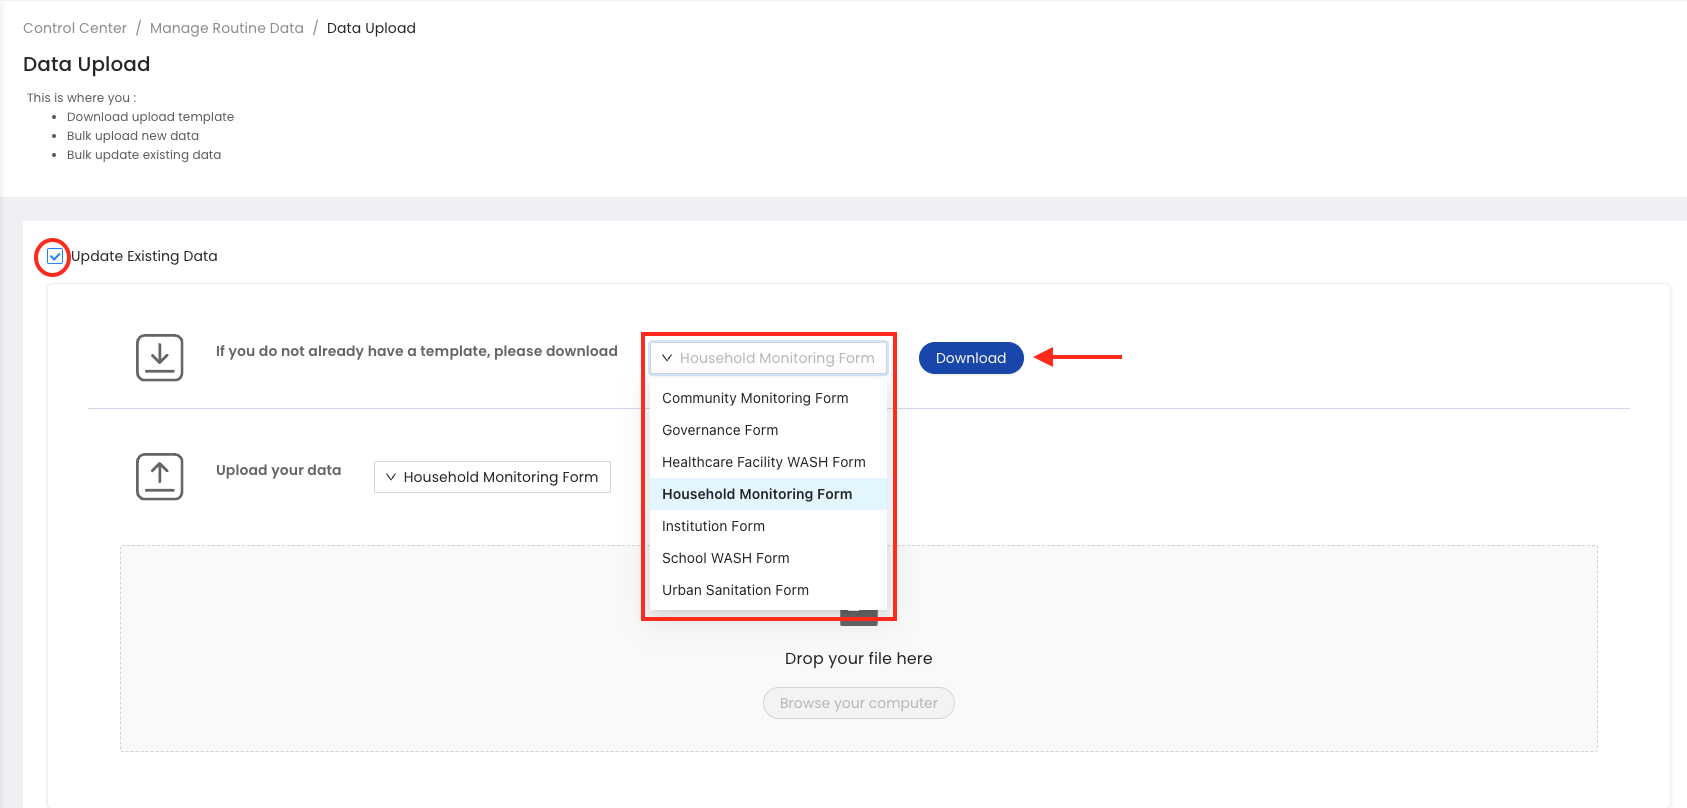The width and height of the screenshot is (1687, 808).
Task: Open the template form selector dropdown
Action: 768,358
